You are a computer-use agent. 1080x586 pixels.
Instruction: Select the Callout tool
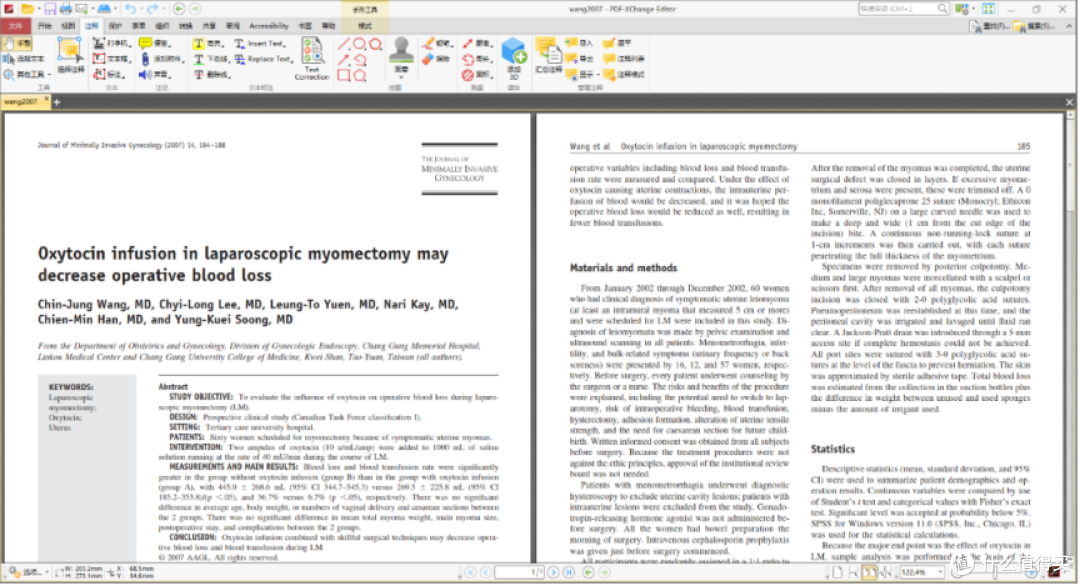[109, 74]
